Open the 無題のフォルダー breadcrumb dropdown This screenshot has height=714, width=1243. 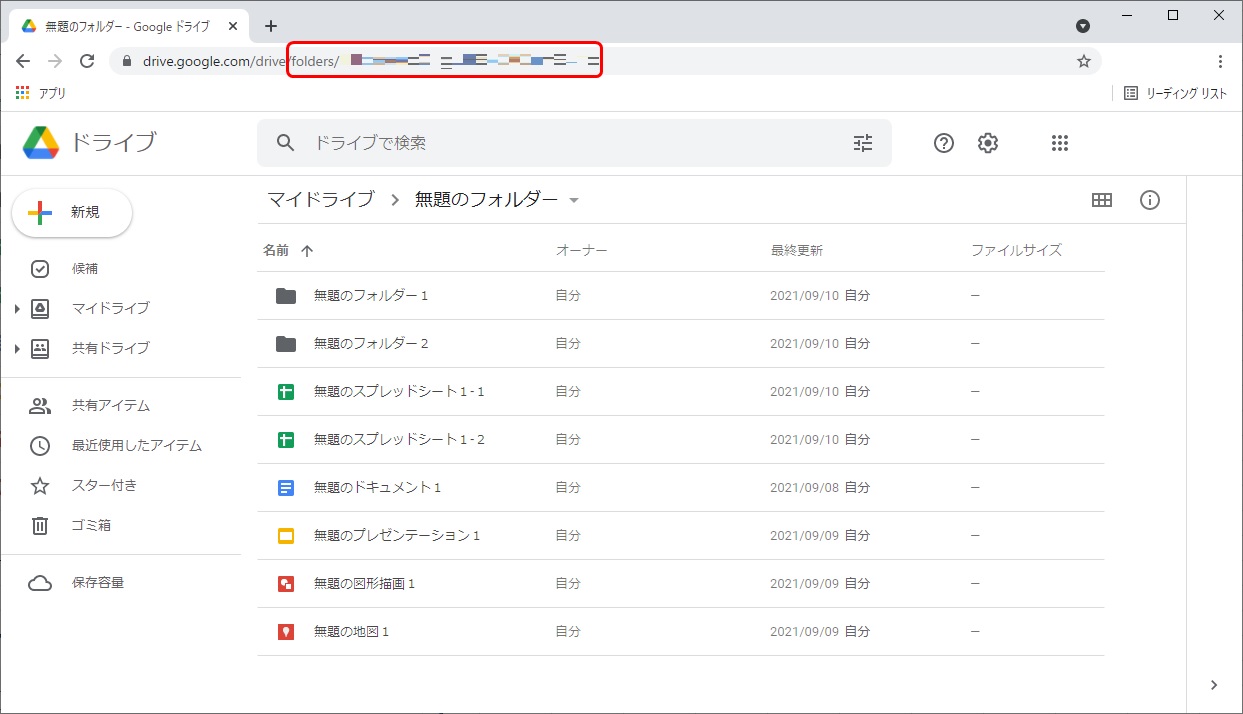coord(573,200)
